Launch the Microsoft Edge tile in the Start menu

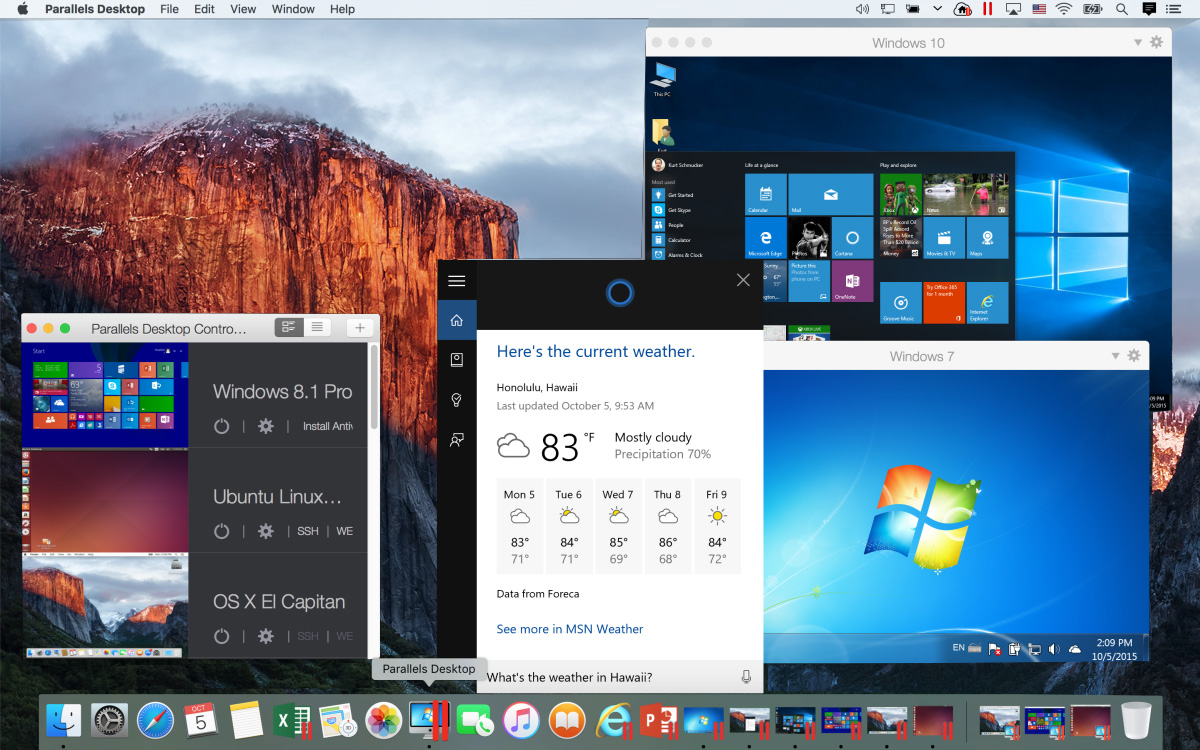[765, 239]
